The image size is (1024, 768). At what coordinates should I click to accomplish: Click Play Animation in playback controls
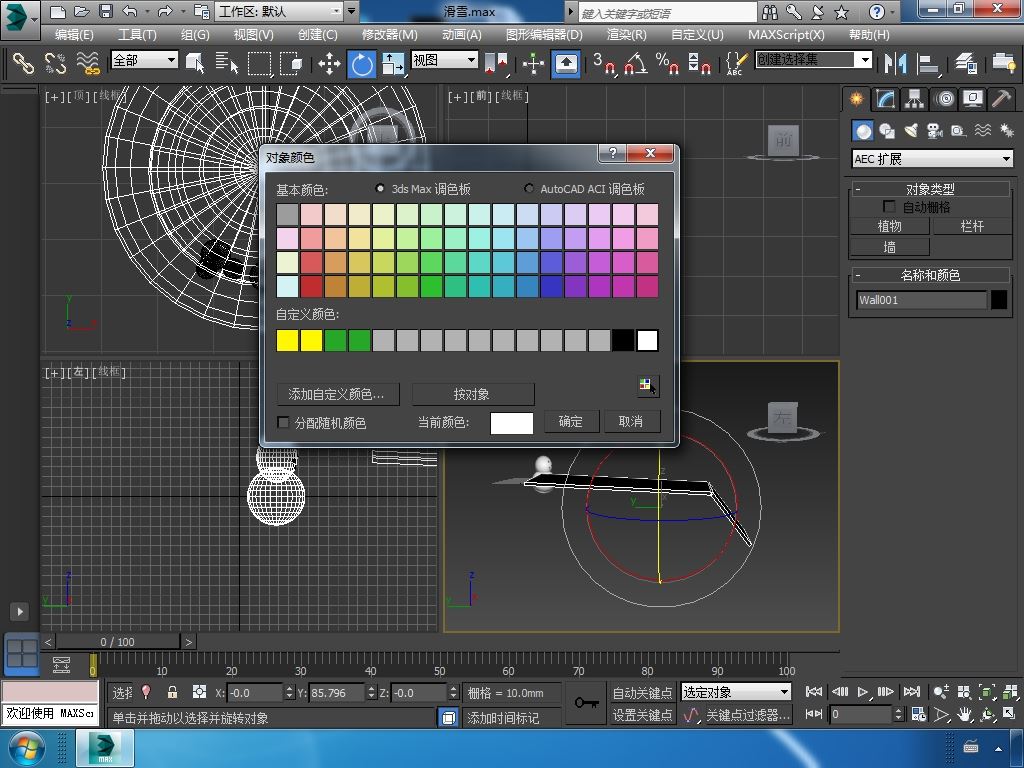click(863, 692)
